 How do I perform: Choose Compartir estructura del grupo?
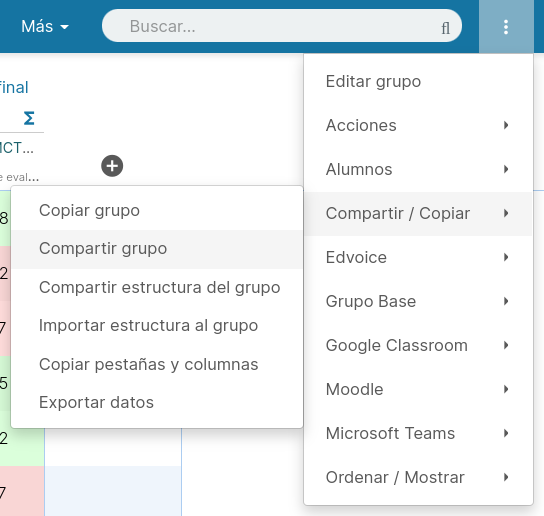point(157,288)
